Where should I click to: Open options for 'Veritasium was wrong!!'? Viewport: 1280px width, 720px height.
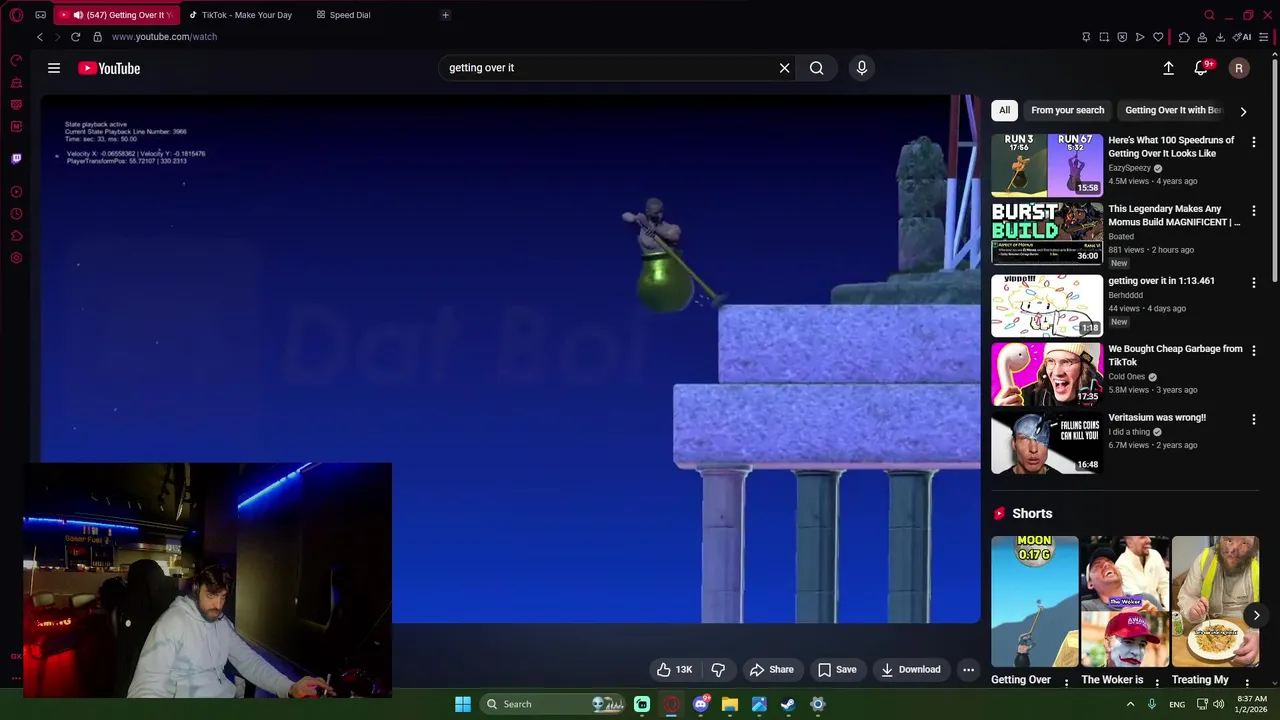tap(1253, 420)
